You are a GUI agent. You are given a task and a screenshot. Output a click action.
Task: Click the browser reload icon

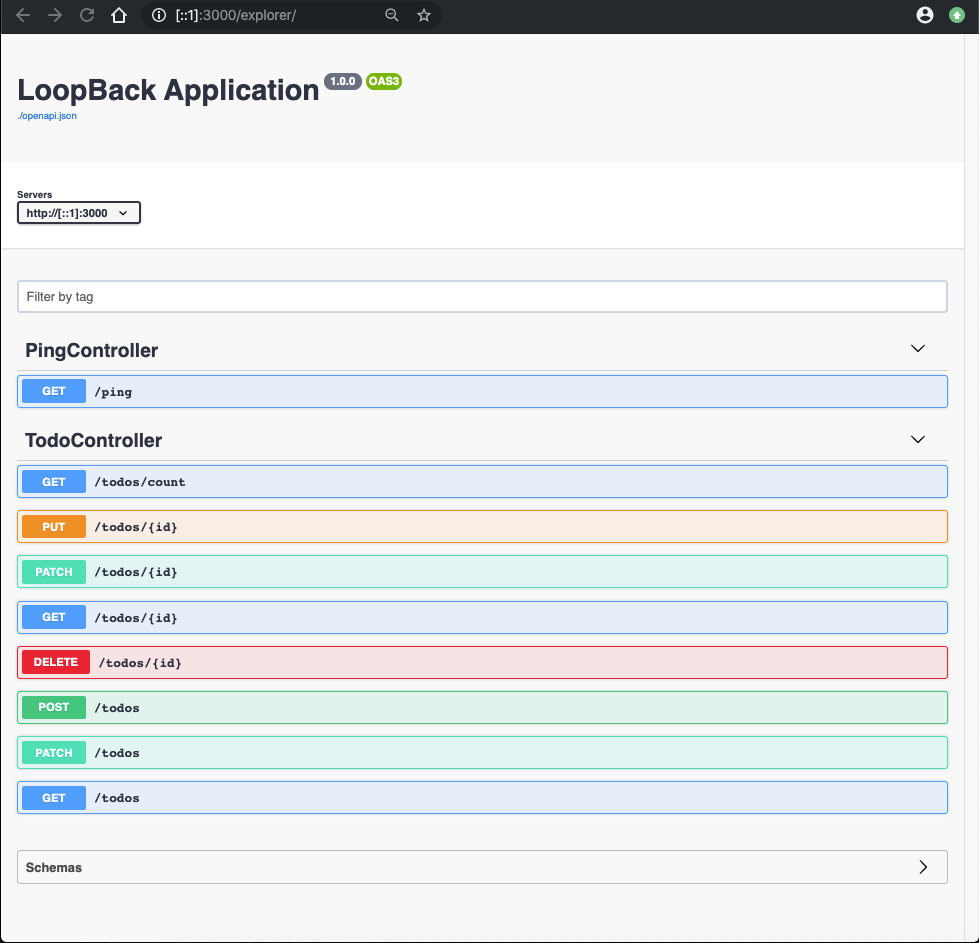[x=87, y=15]
